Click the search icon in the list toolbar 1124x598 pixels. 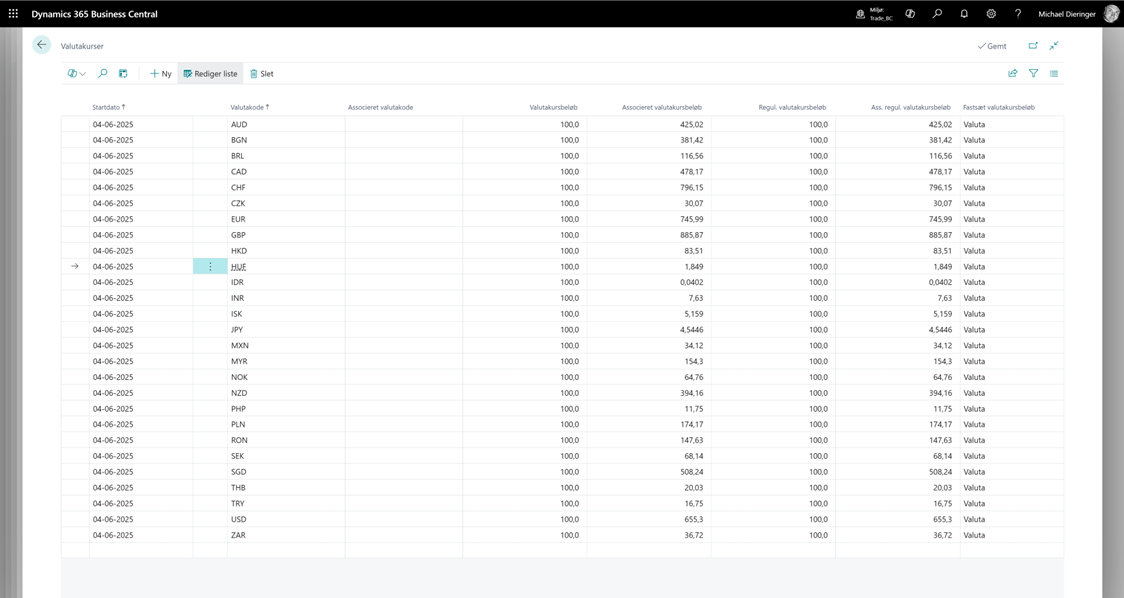coord(102,74)
